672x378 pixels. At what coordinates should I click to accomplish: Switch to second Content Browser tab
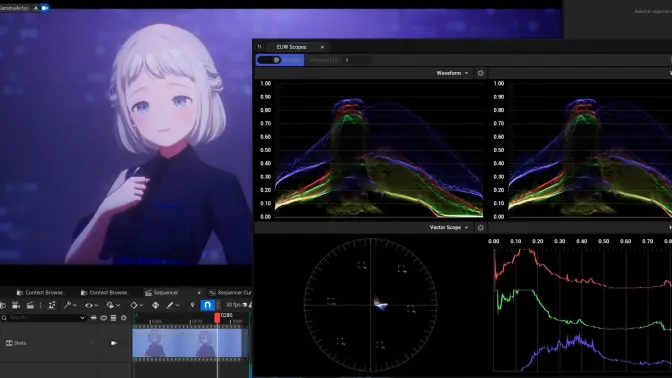[x=105, y=293]
